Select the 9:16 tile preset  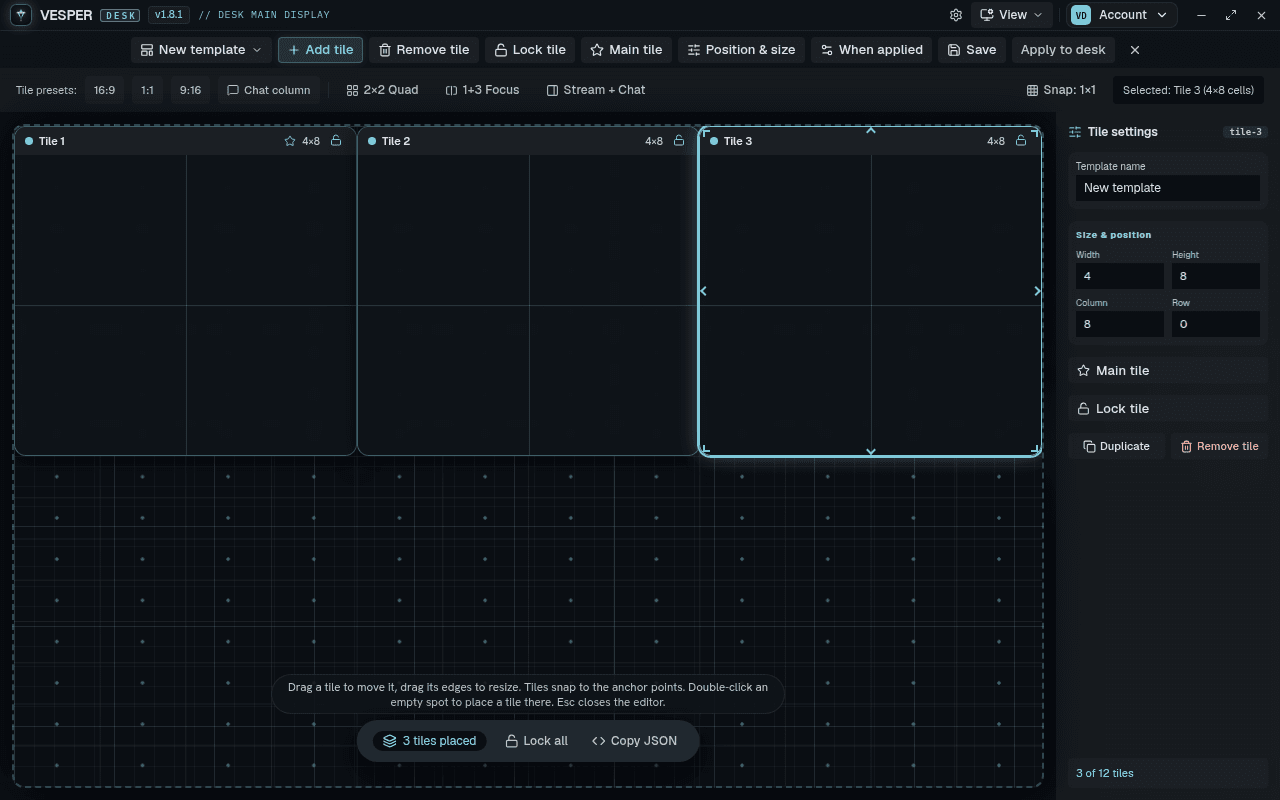click(x=190, y=90)
